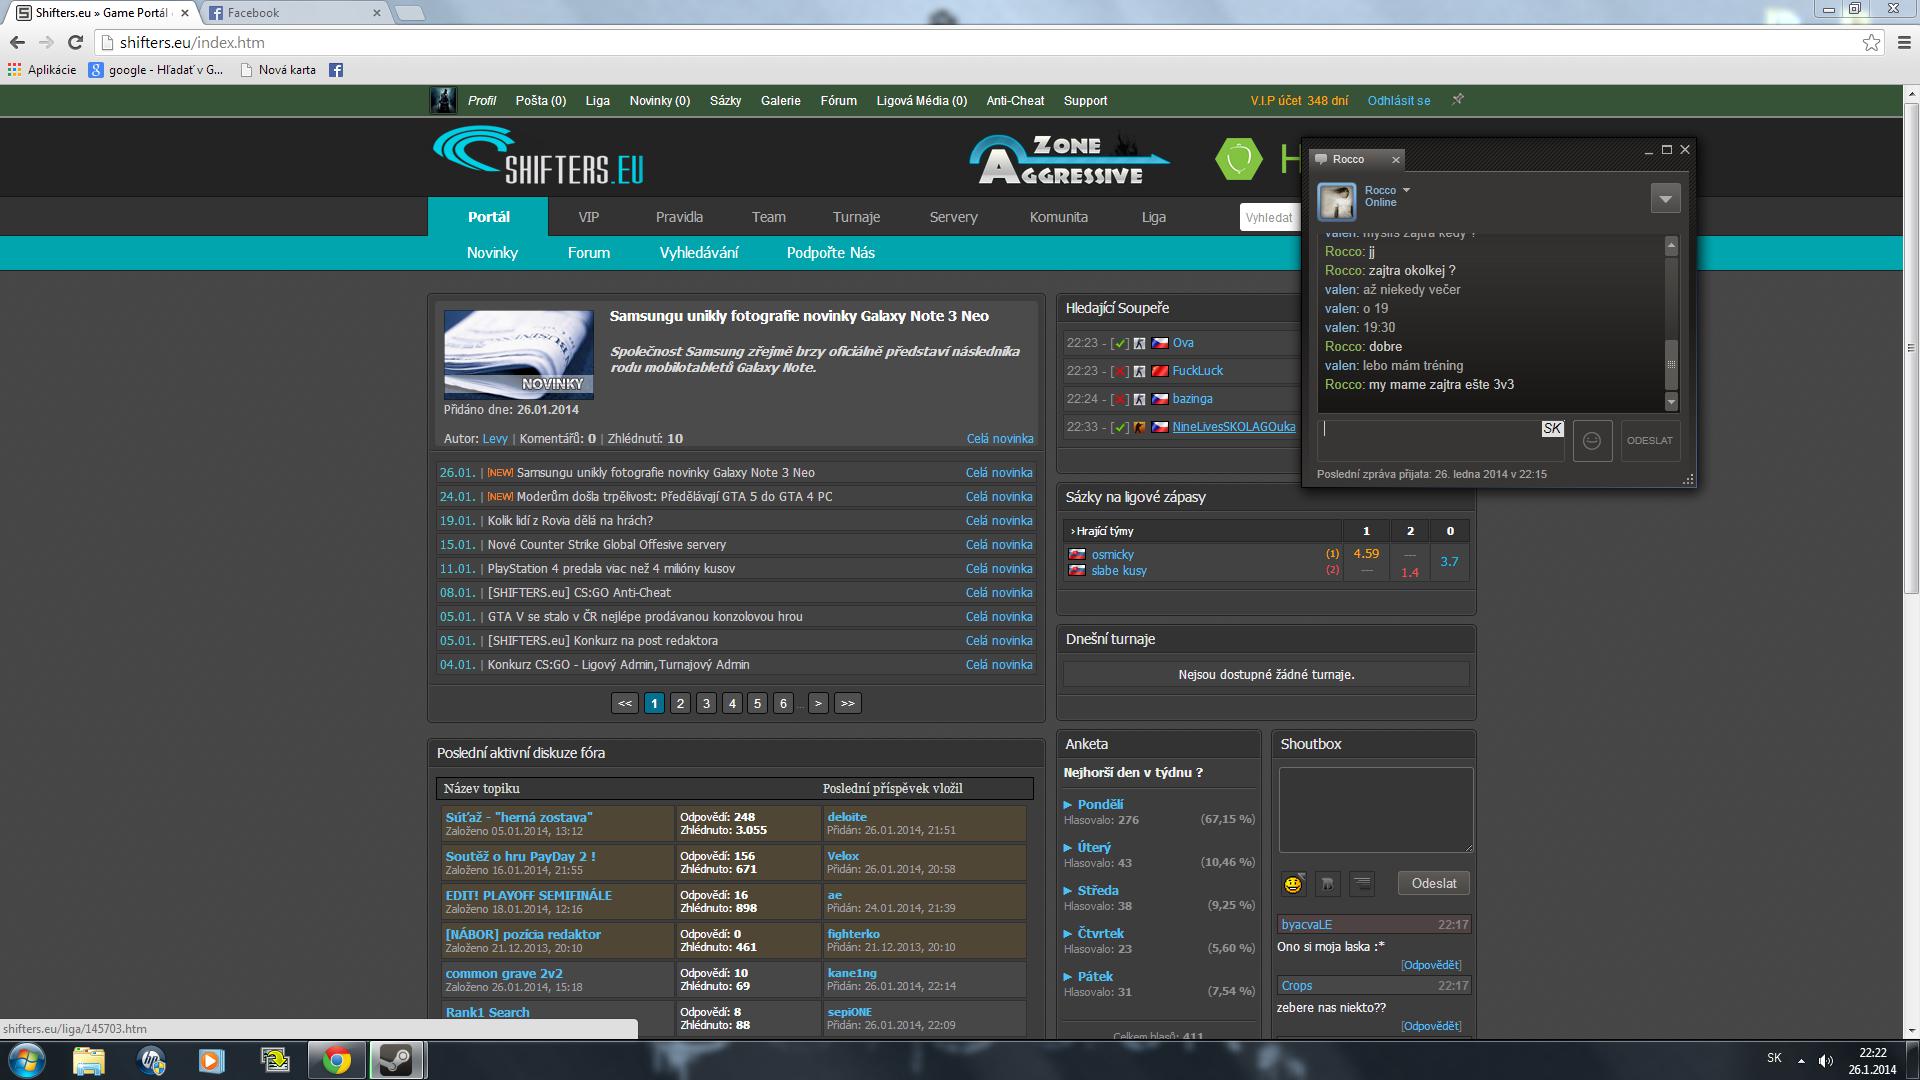Go to news page 2

coord(680,703)
